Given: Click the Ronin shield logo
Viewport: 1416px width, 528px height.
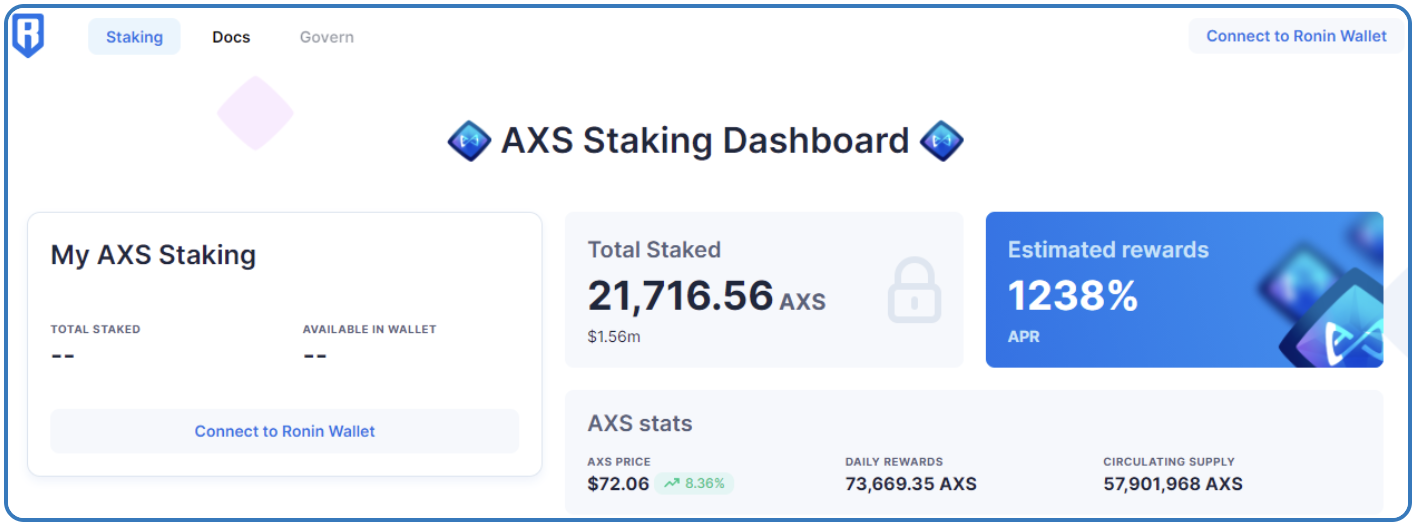Looking at the screenshot, I should [28, 37].
